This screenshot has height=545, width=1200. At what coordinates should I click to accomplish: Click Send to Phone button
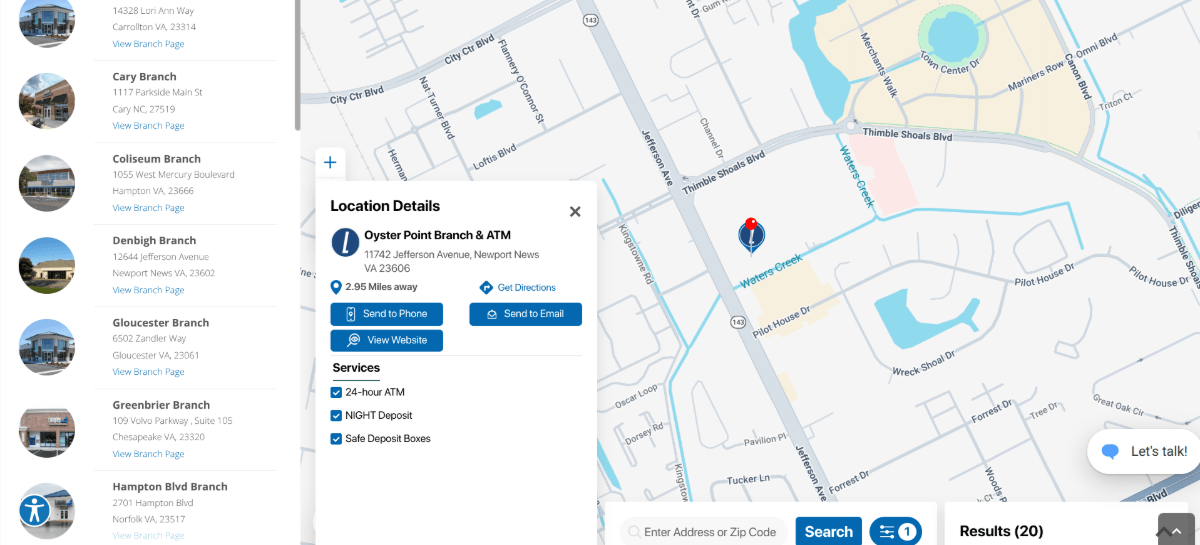point(386,314)
